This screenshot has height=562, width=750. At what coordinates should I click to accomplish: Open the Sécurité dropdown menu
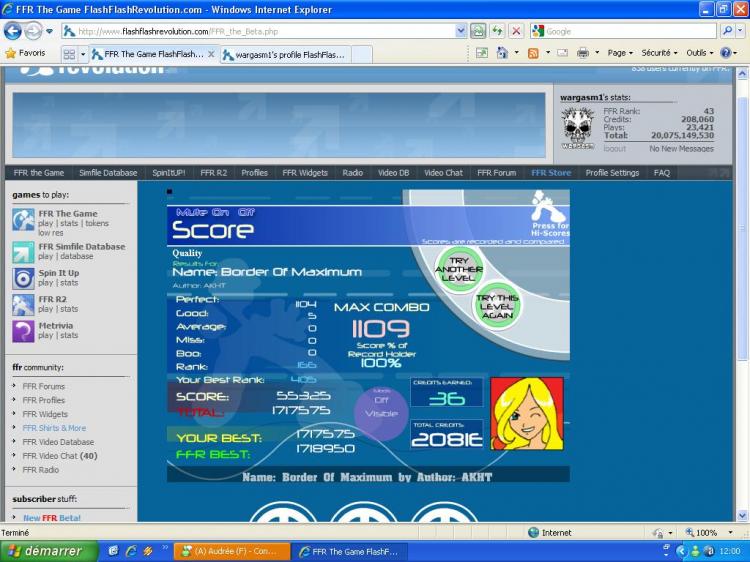tap(660, 53)
